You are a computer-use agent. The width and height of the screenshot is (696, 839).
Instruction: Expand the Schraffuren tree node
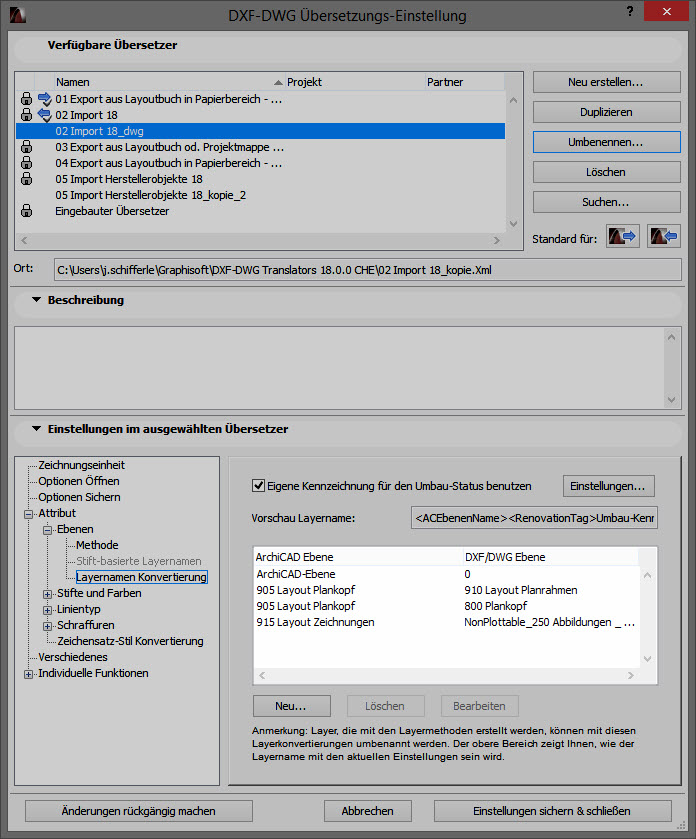click(x=48, y=626)
